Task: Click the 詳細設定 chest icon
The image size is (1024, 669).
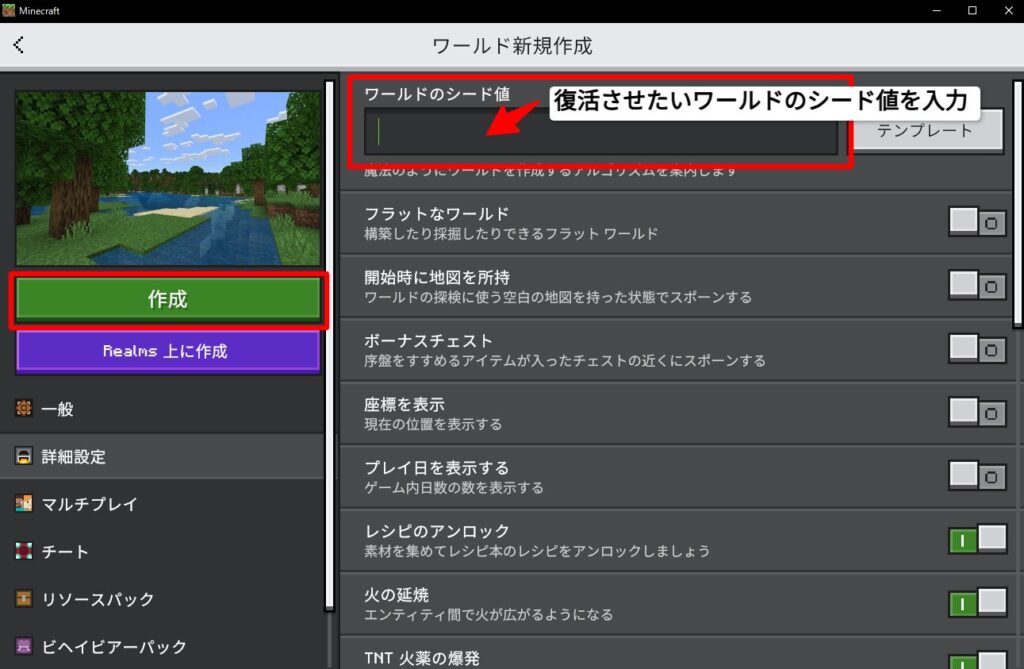Action: [x=24, y=456]
